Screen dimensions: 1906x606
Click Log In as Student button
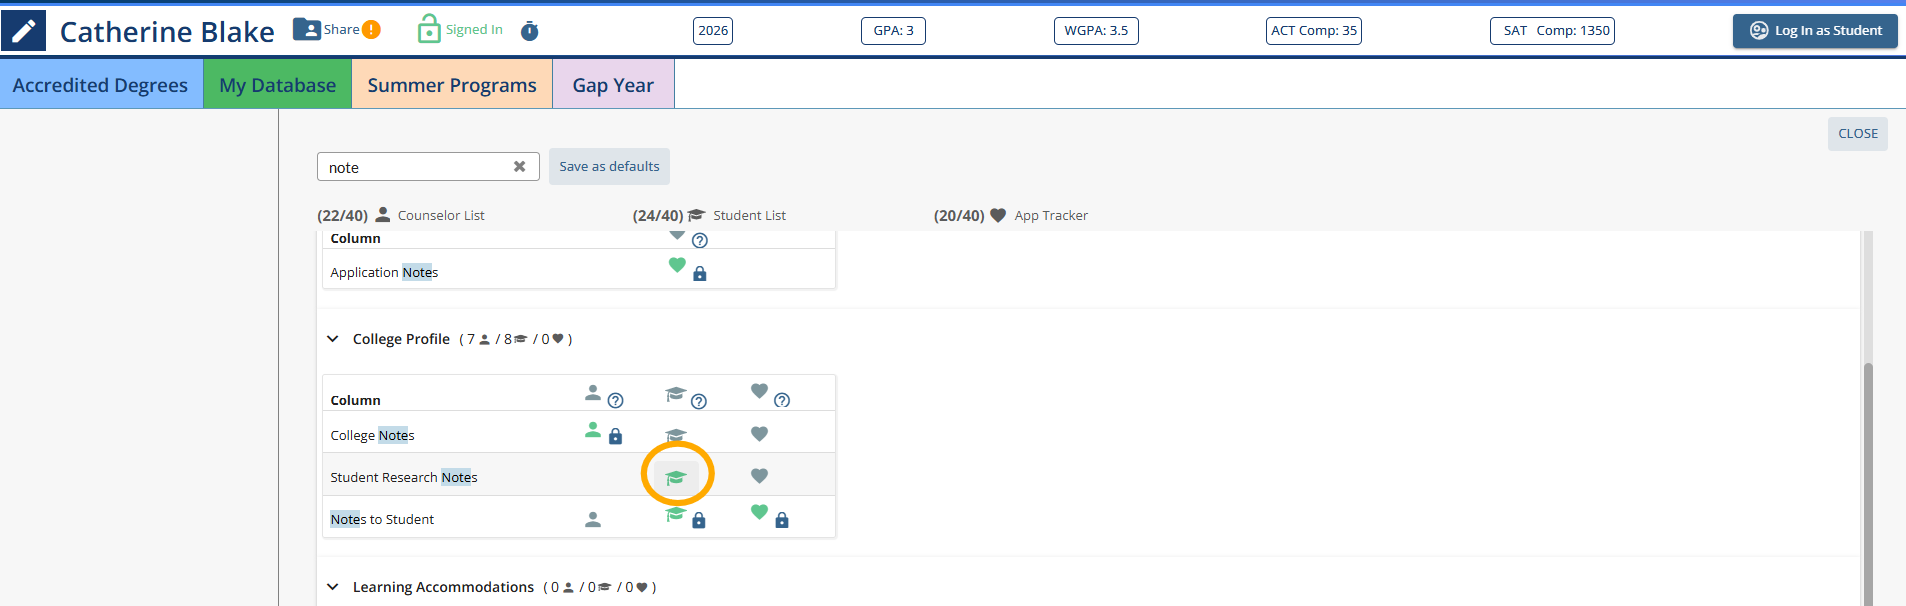1815,31
